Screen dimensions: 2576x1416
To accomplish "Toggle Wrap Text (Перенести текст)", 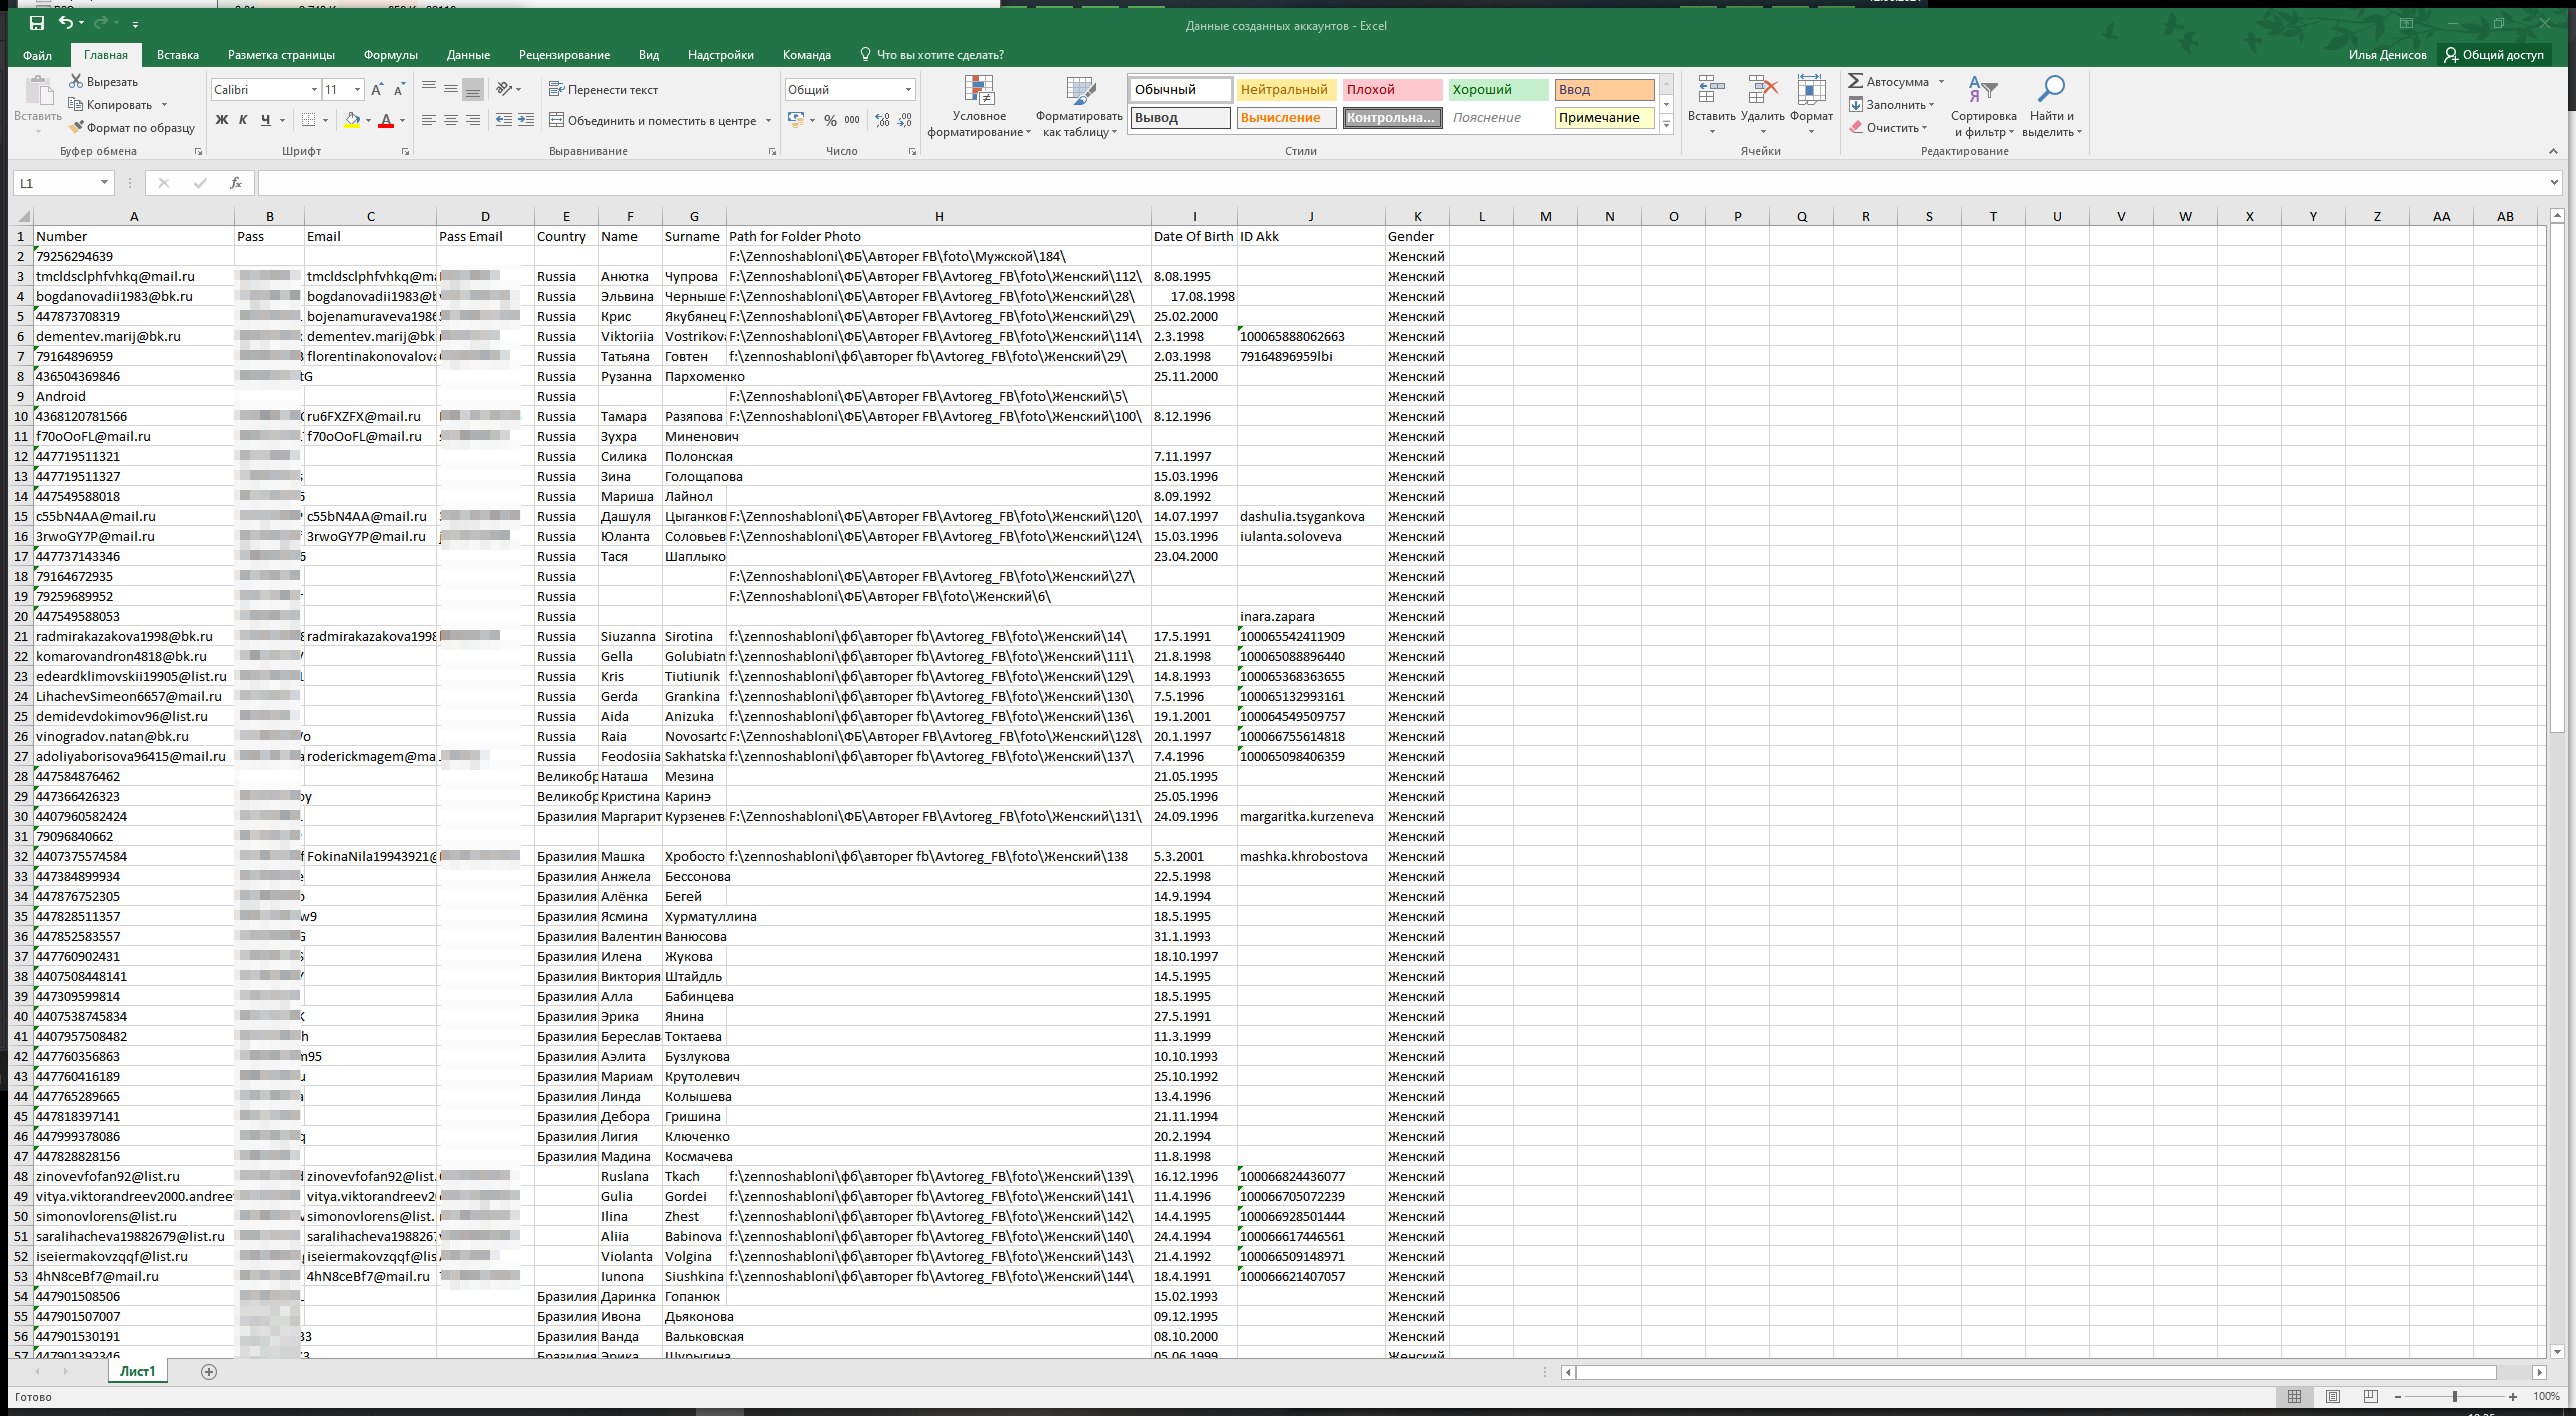I will click(603, 90).
